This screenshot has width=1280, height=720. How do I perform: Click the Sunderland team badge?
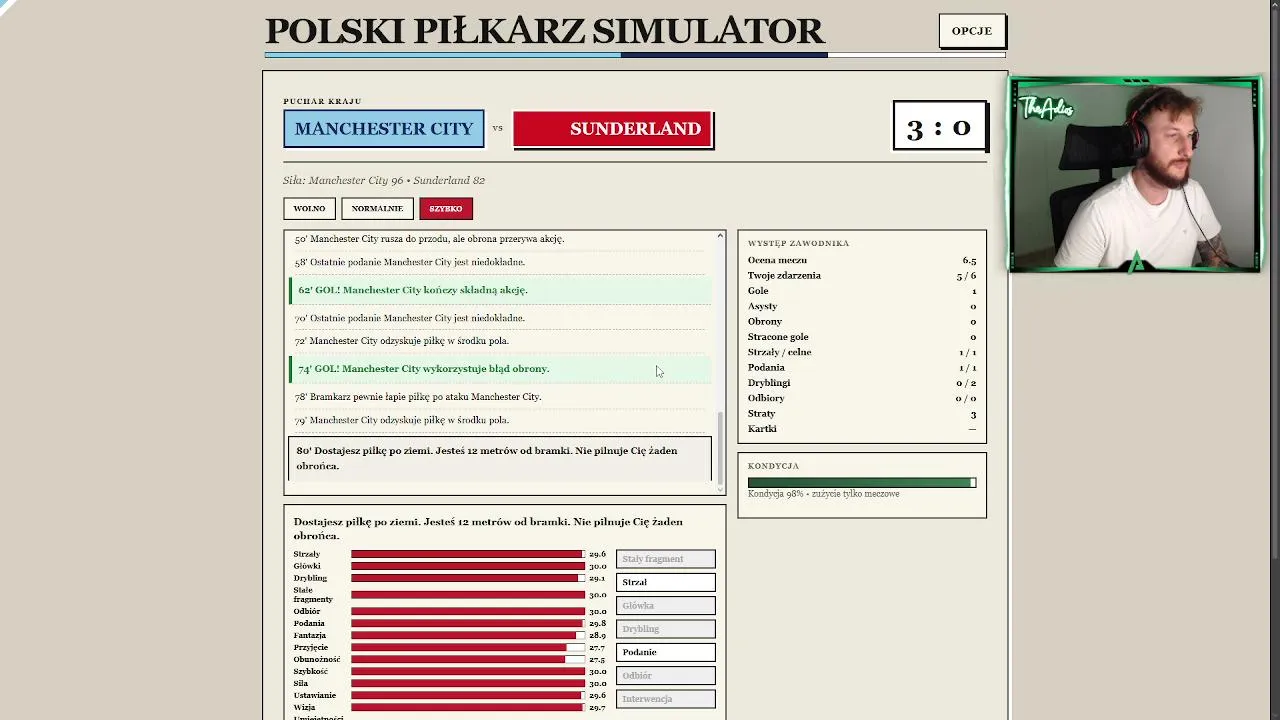point(613,129)
